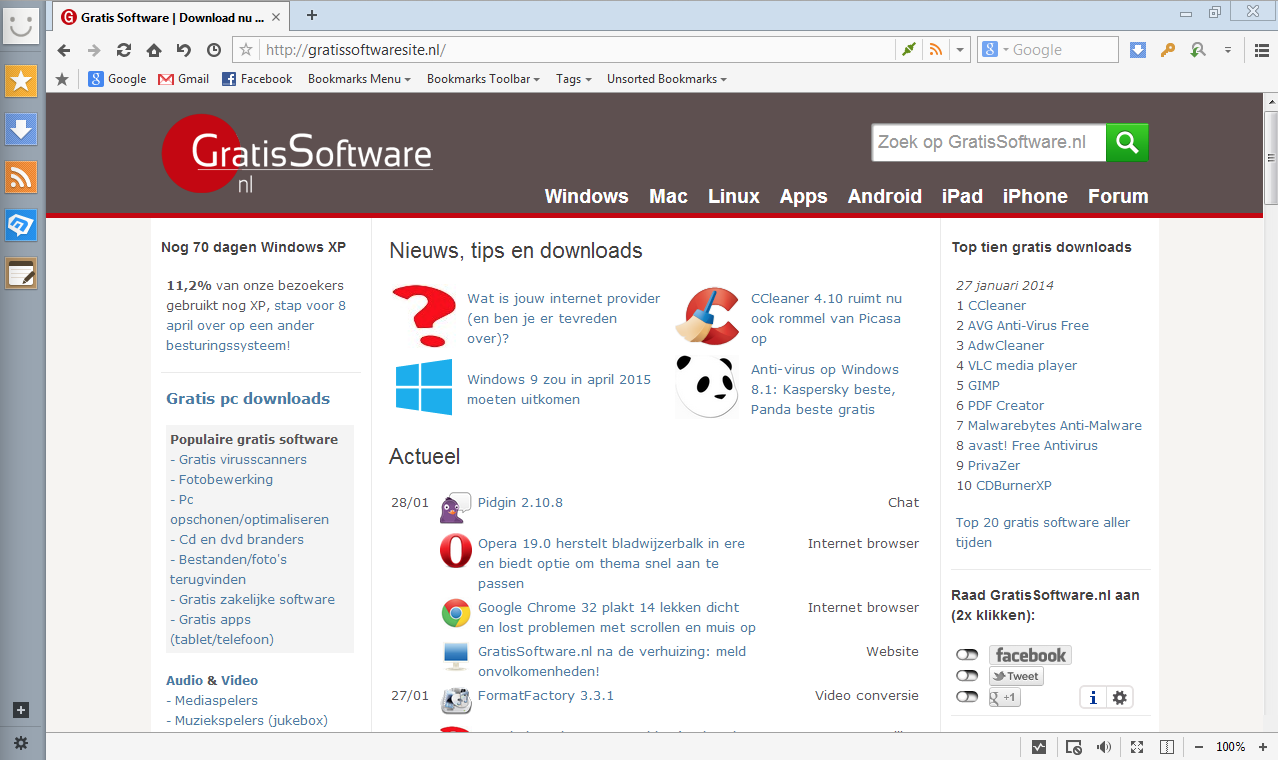Click the undo closed tab icon
Viewport: 1278px width, 760px height.
coord(184,50)
